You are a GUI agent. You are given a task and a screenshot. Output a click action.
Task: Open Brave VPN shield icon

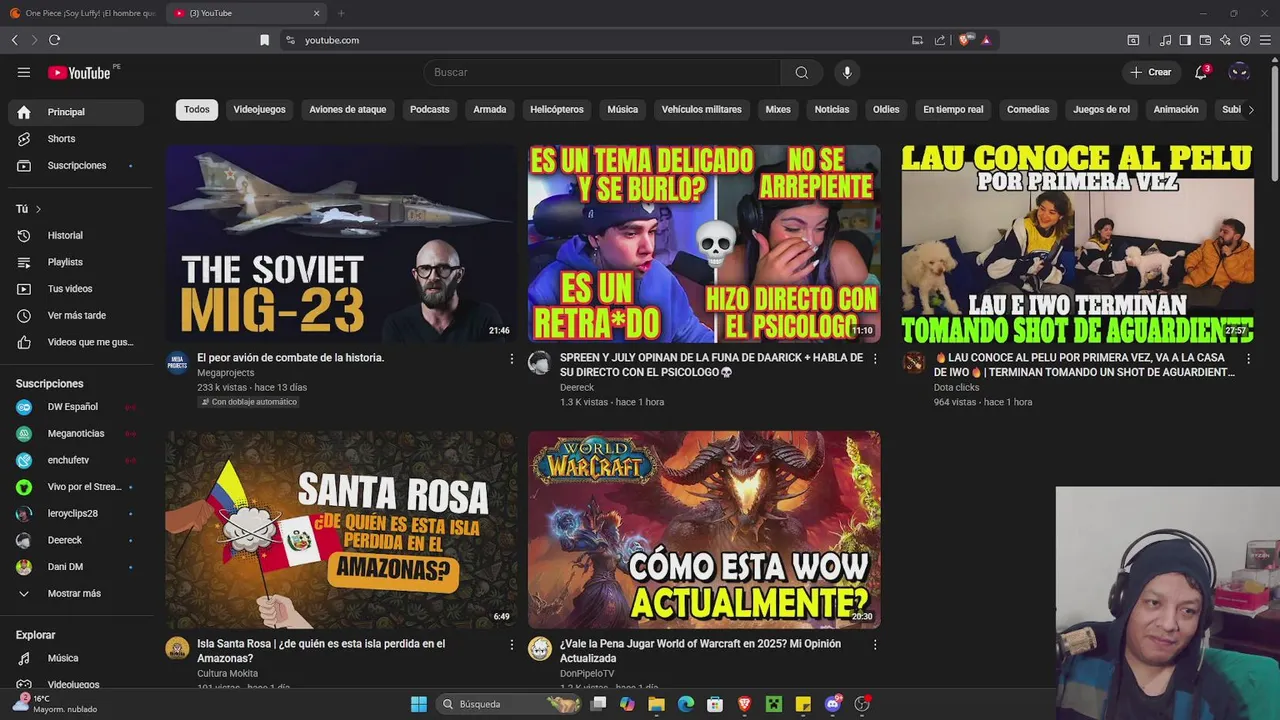pos(1245,40)
